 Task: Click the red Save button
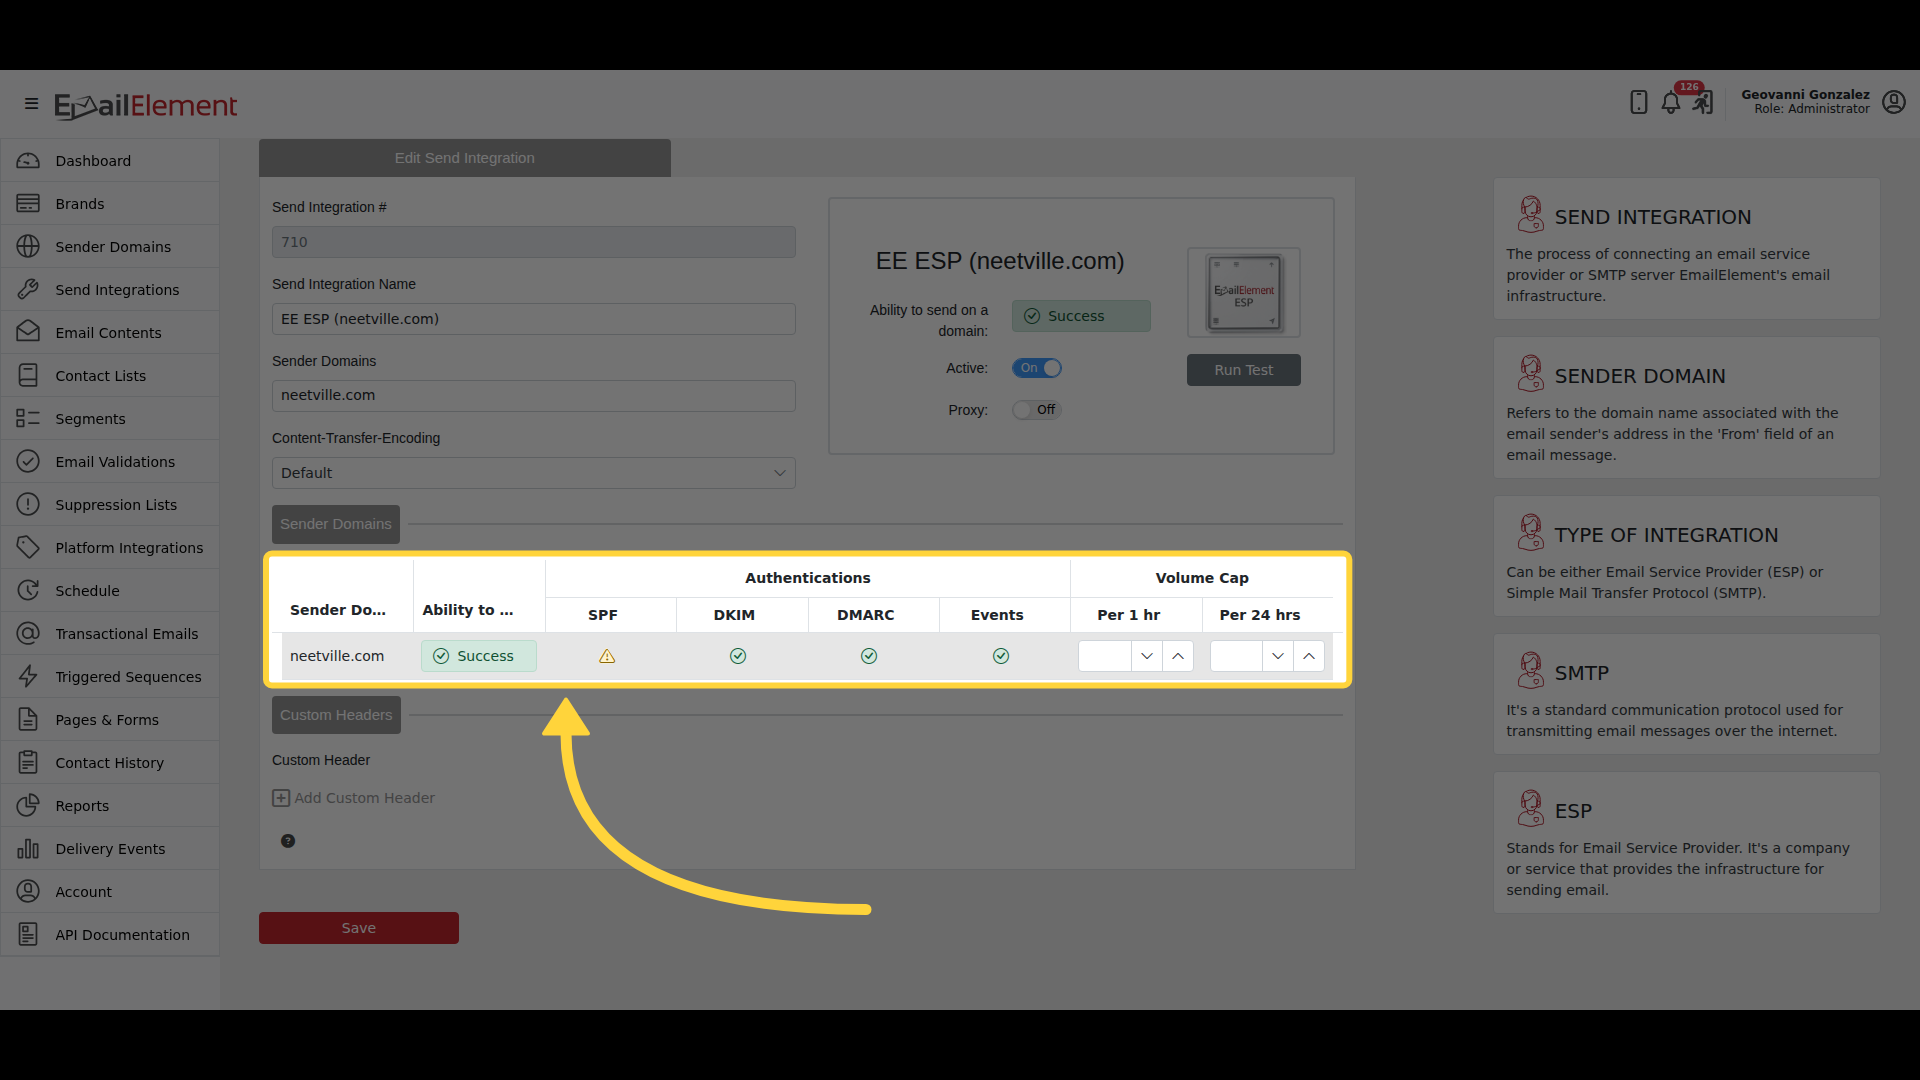tap(359, 928)
